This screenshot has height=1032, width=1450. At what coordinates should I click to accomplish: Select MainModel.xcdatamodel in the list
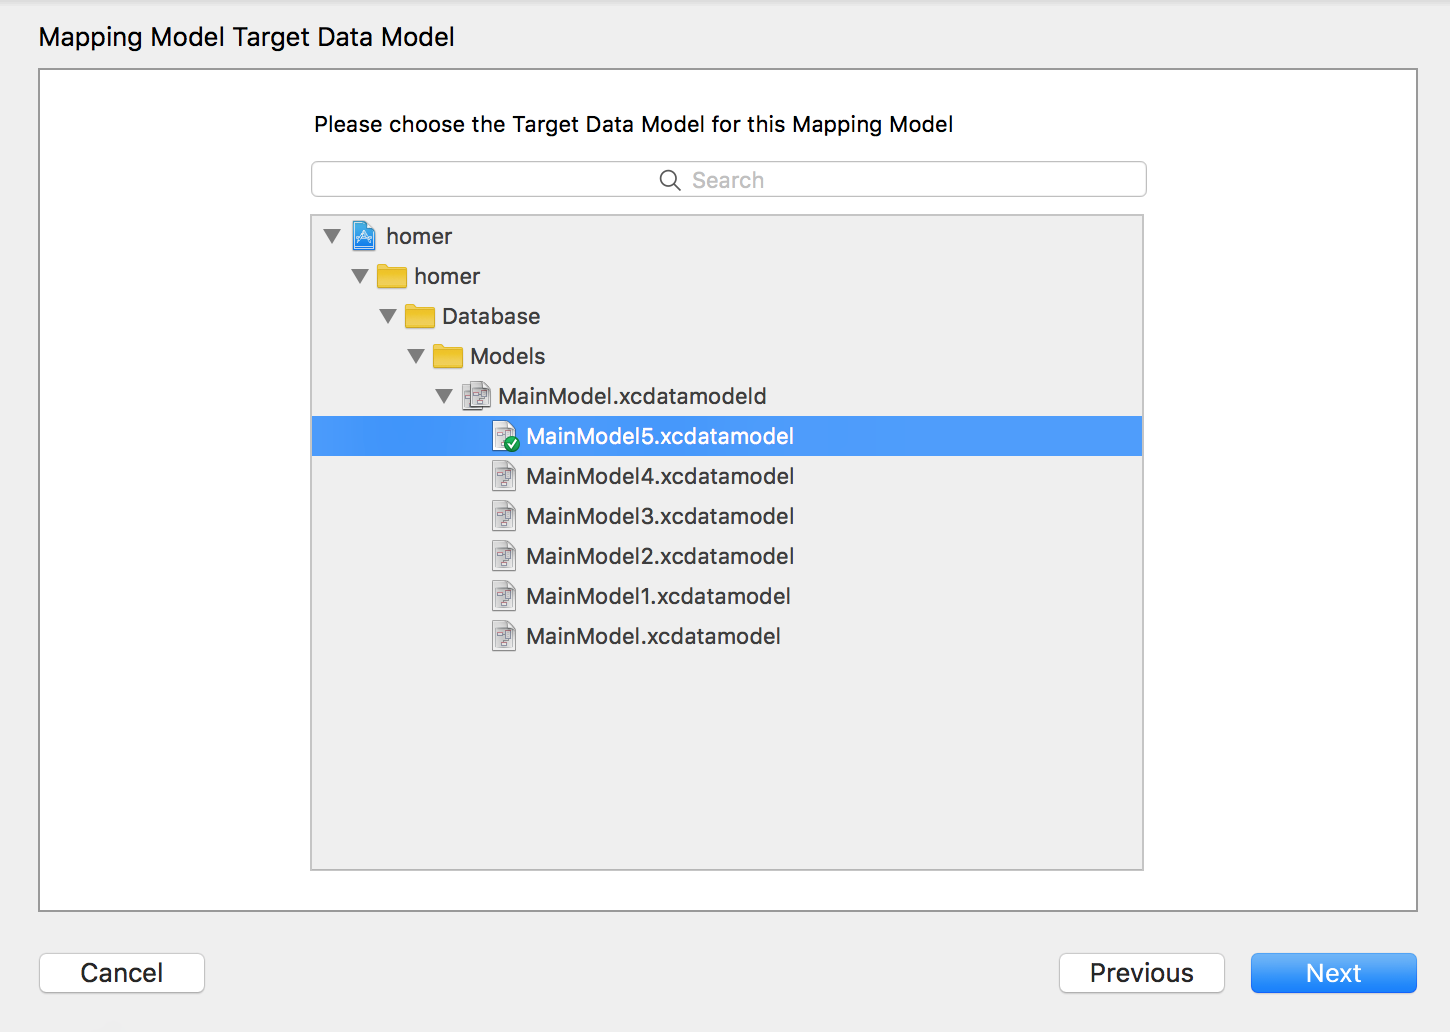[653, 637]
